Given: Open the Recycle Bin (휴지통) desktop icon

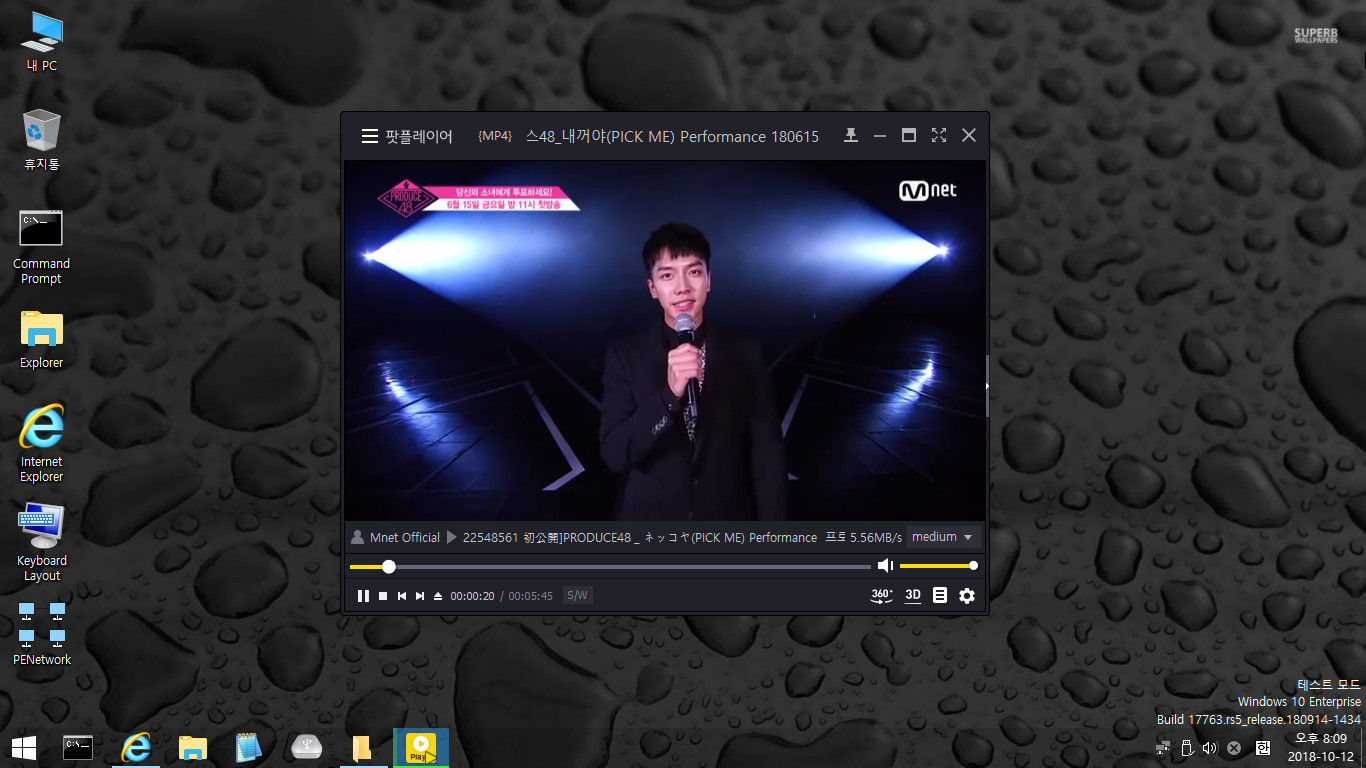Looking at the screenshot, I should tap(42, 140).
